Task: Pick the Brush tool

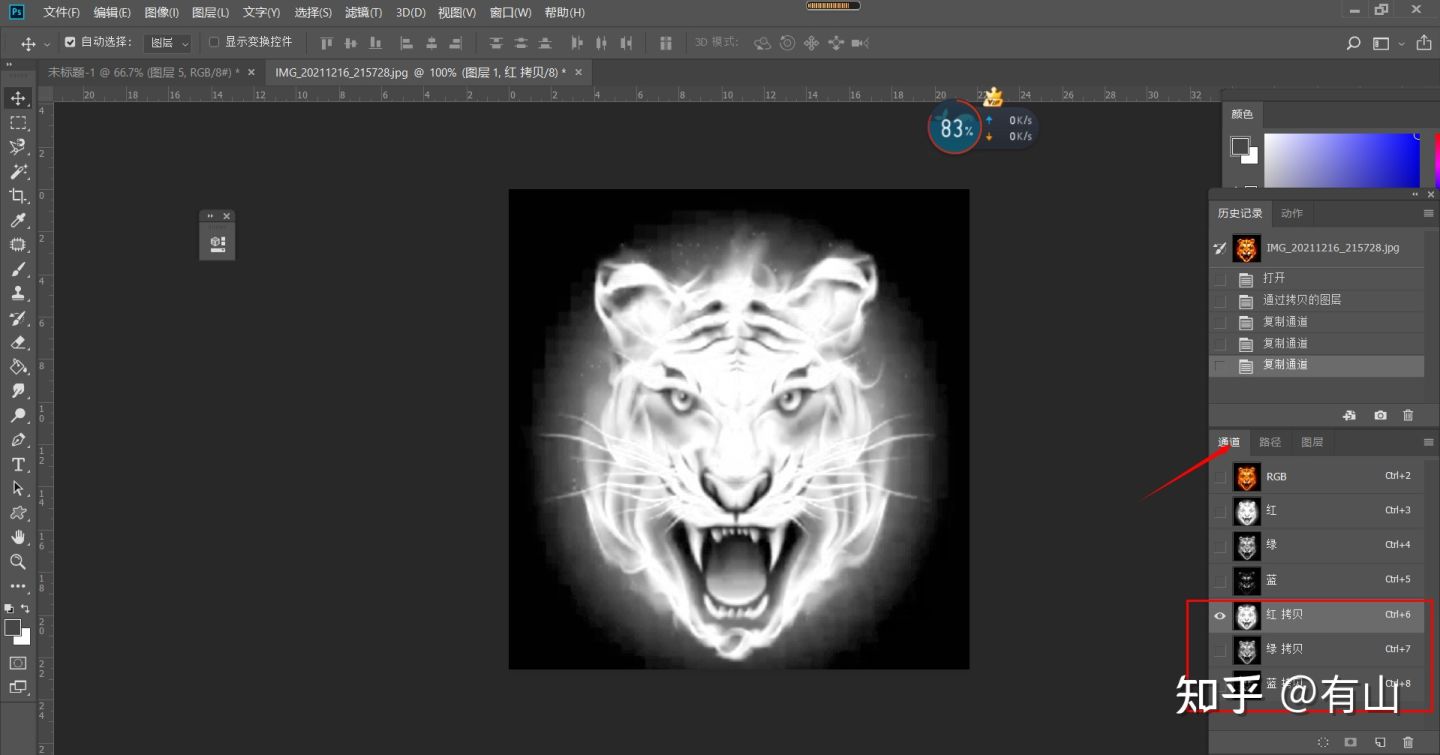Action: click(18, 269)
